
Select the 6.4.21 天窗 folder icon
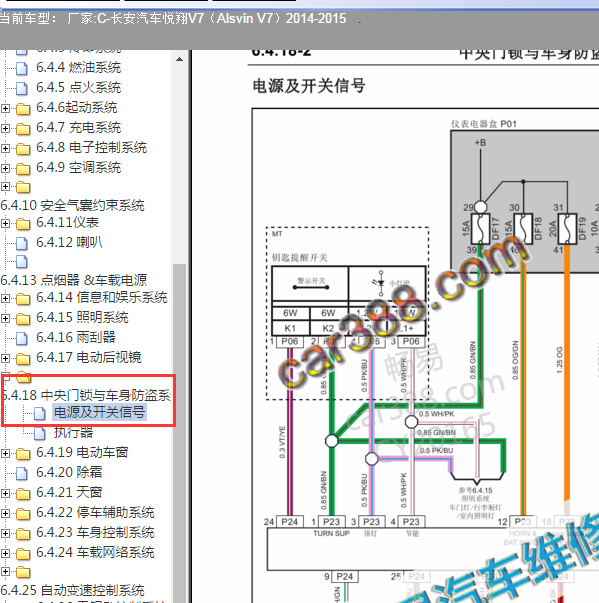click(23, 494)
